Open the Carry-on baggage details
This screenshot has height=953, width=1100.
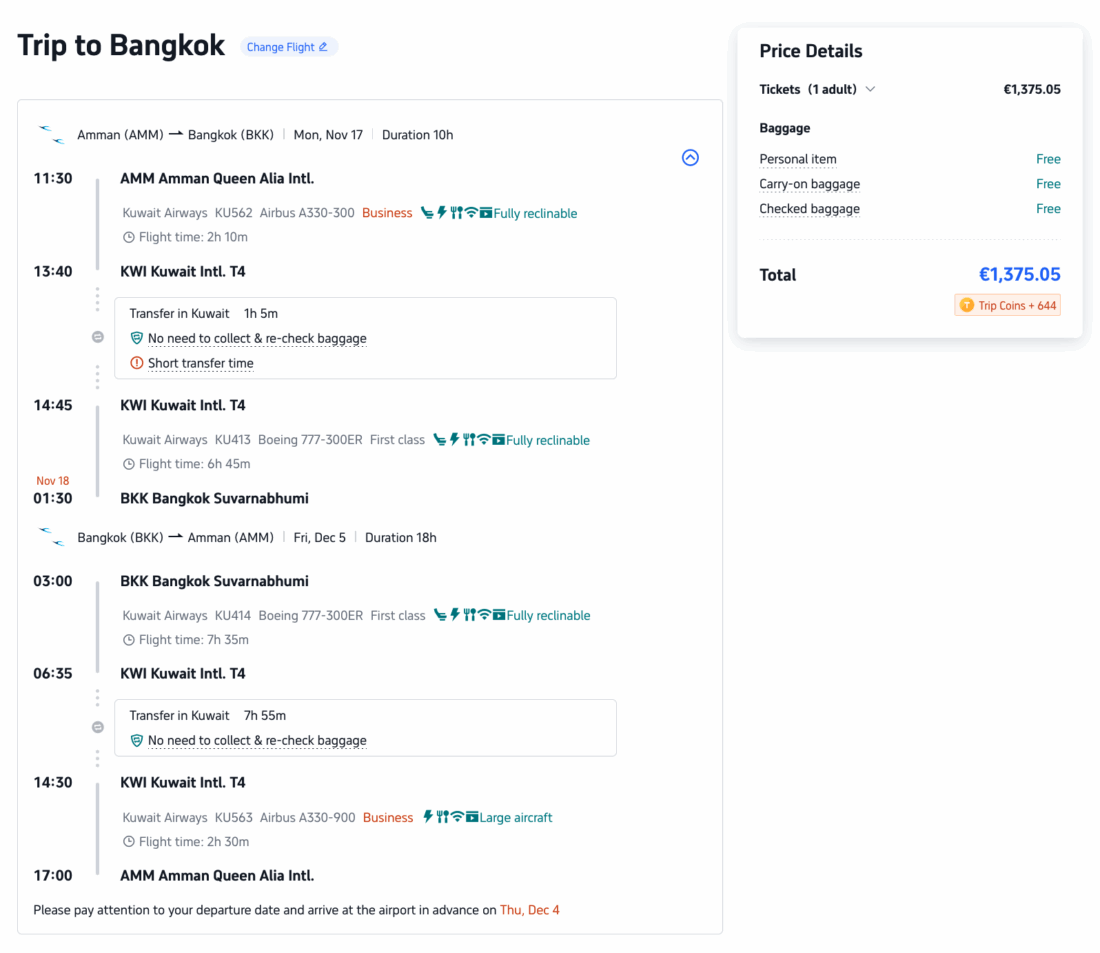[x=809, y=184]
